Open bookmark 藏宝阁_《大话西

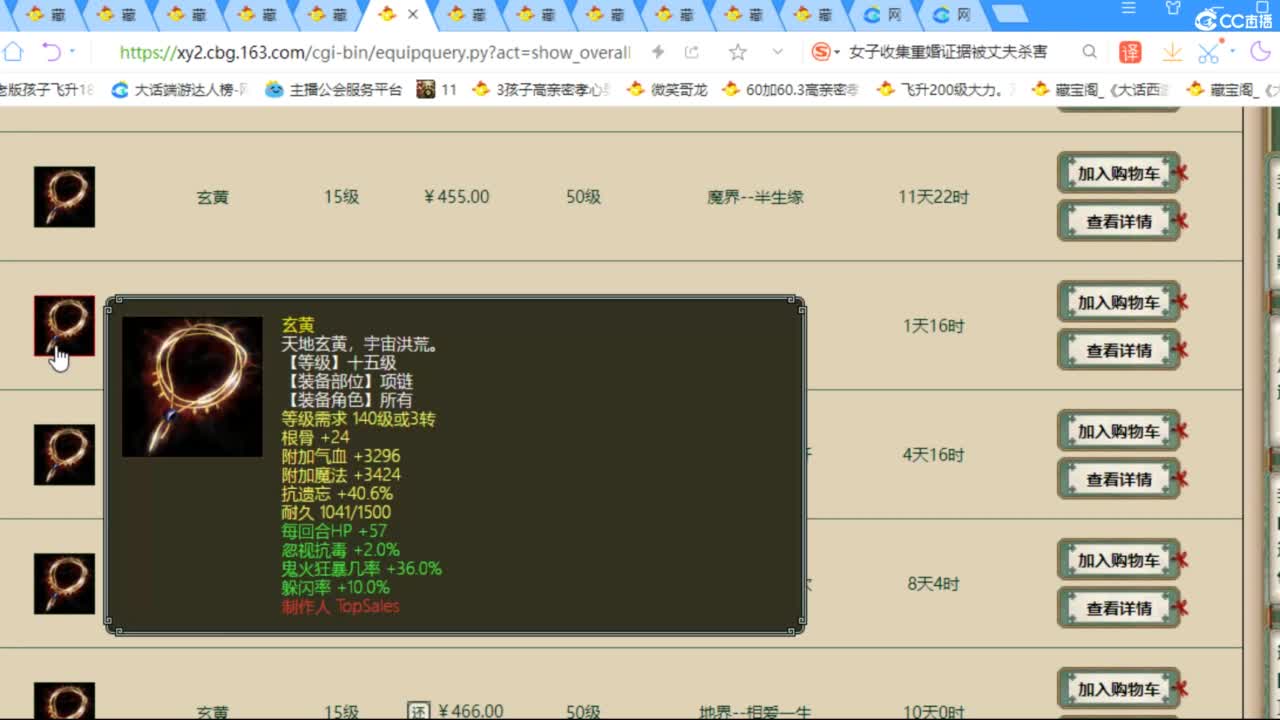(1100, 89)
